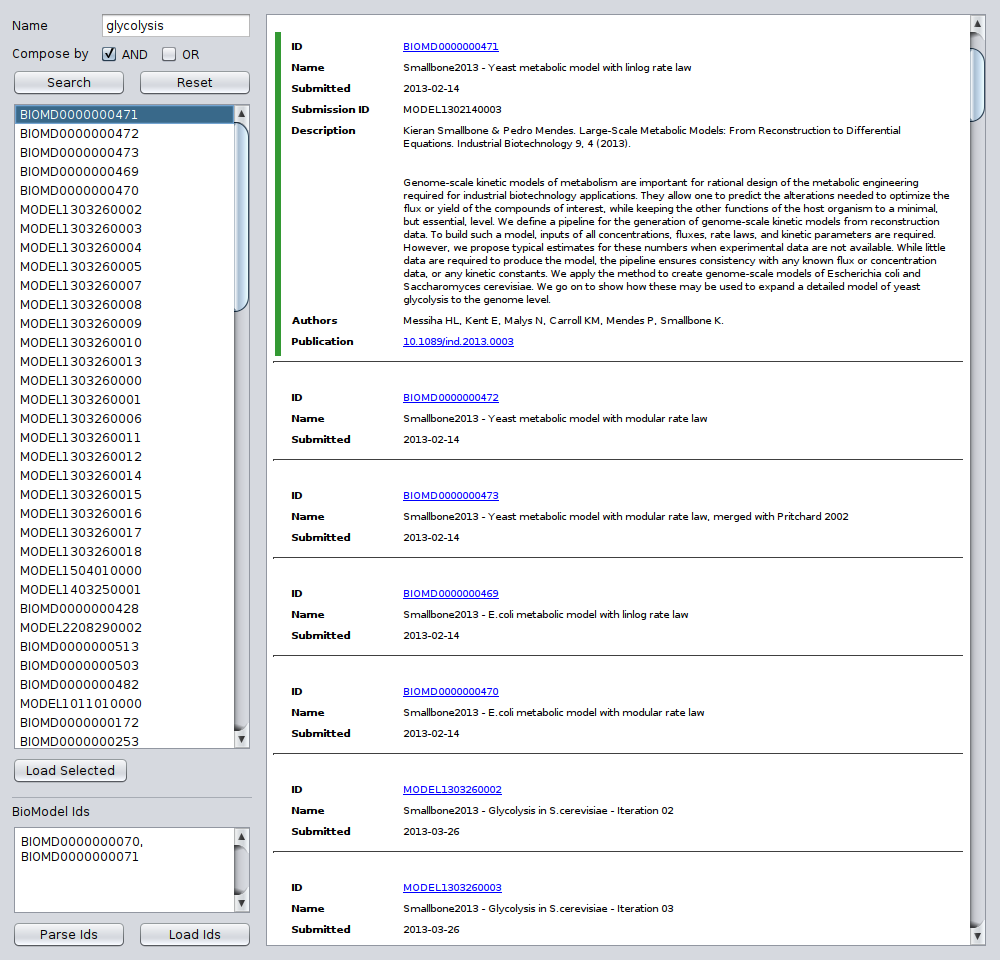Select BIOMD0000000428 in the model list

pyautogui.click(x=124, y=609)
